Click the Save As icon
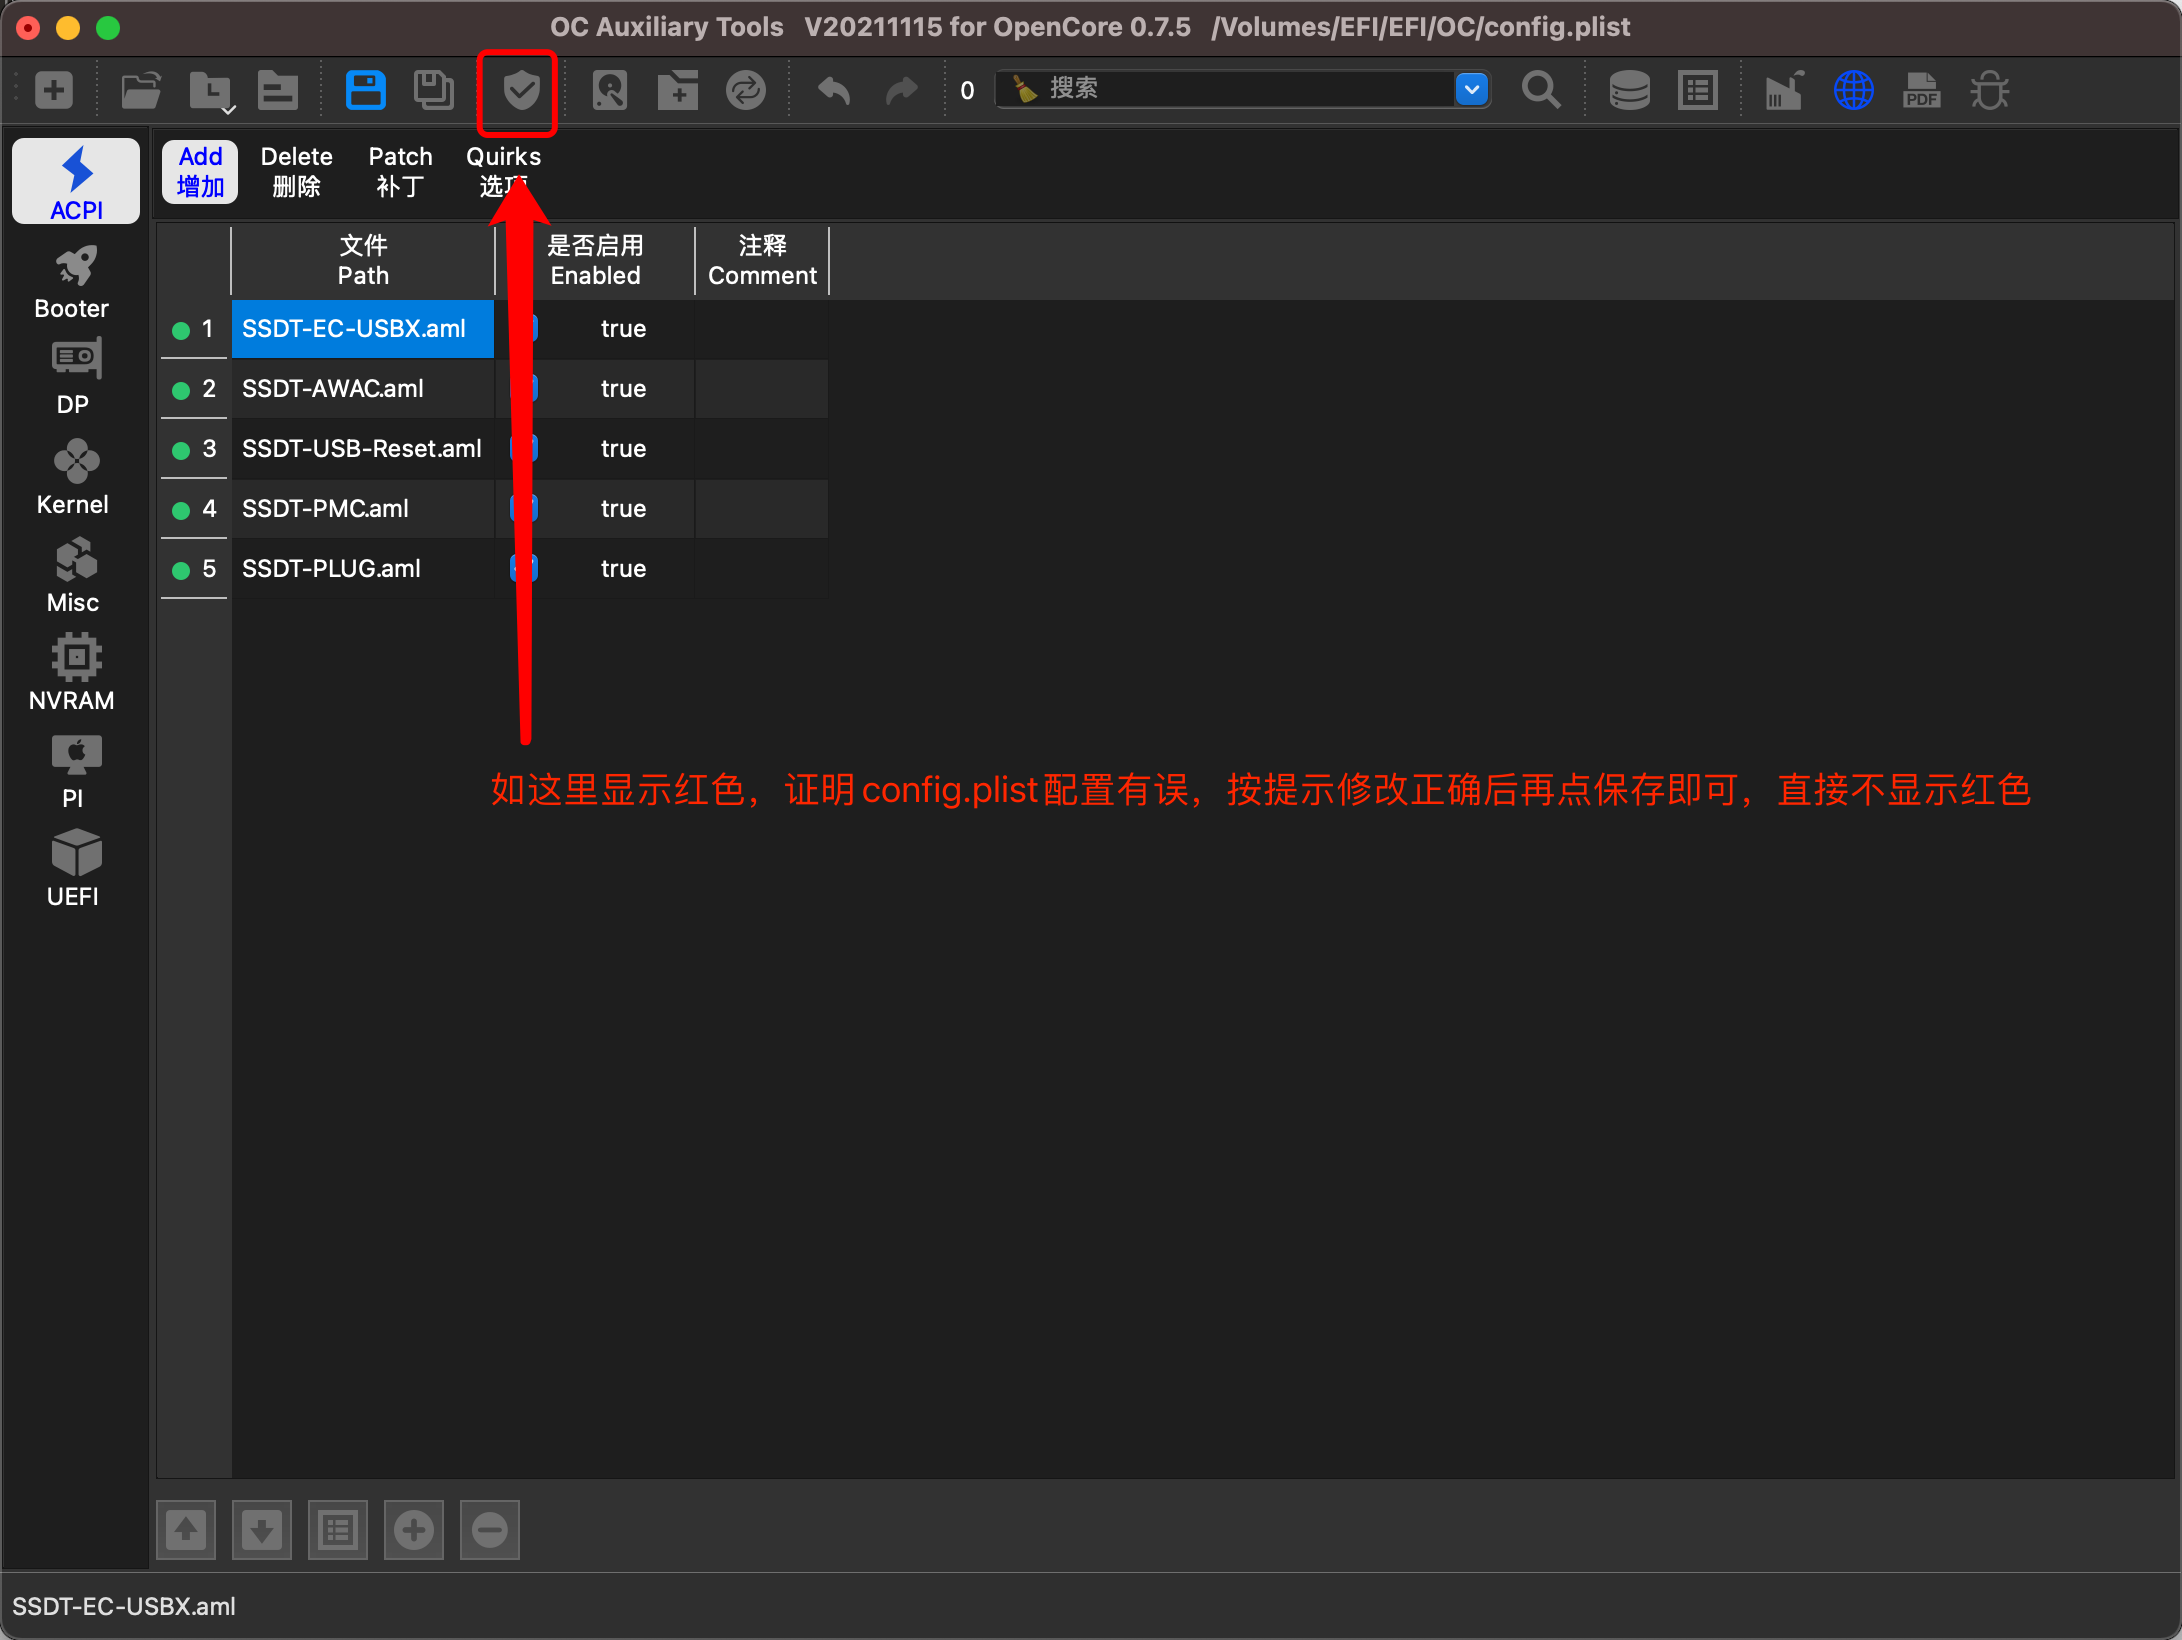Screen dimensions: 2182x1640 pos(433,90)
